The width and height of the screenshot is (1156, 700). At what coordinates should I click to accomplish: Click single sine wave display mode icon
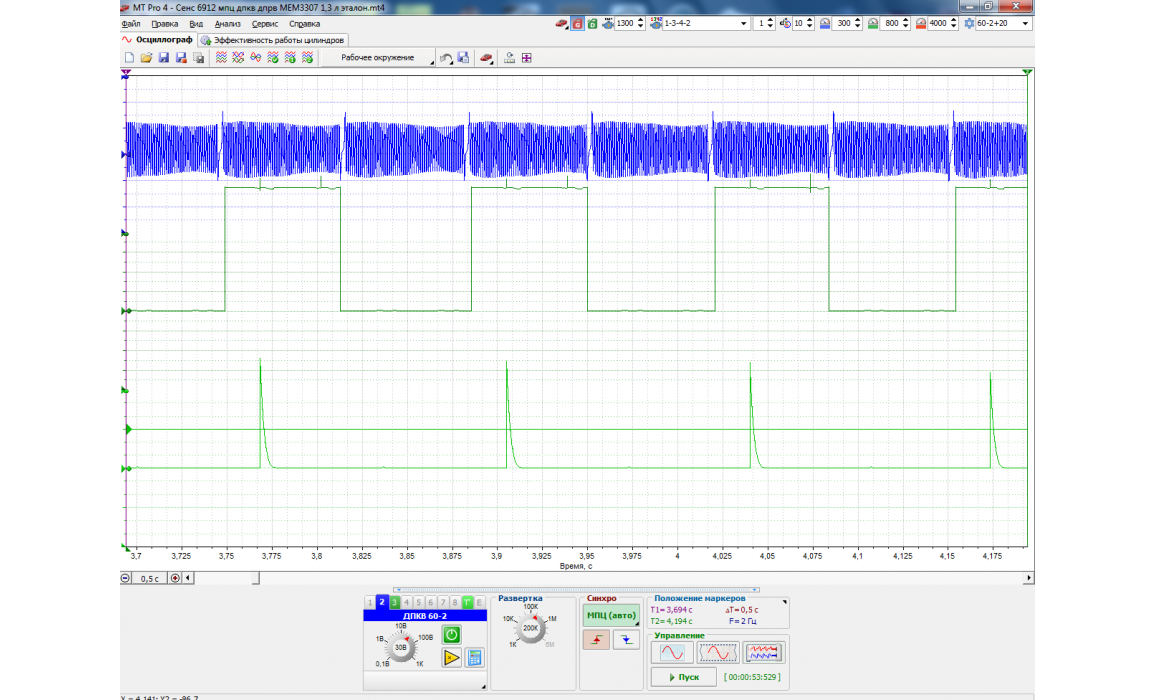(x=672, y=653)
